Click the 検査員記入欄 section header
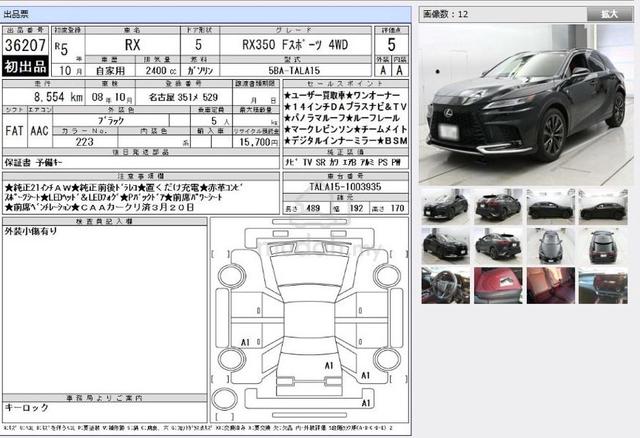Image resolution: width=640 pixels, height=438 pixels. [x=104, y=221]
